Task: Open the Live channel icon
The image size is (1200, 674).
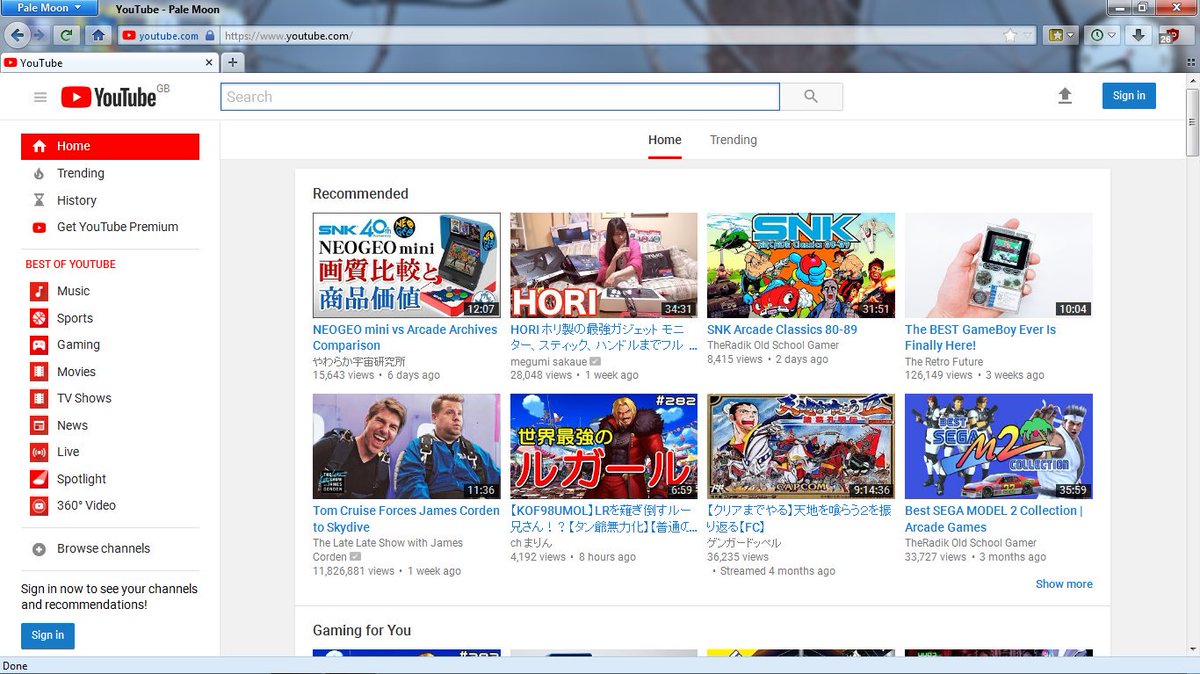Action: pos(39,452)
